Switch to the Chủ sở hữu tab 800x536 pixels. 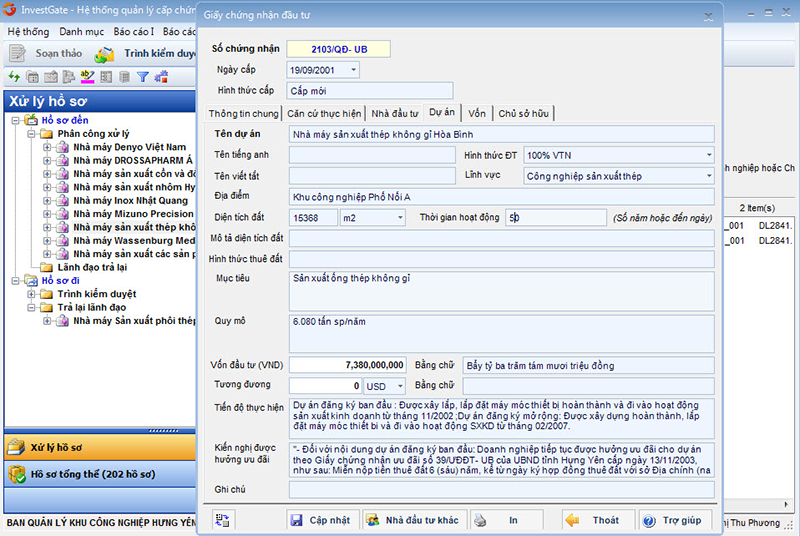523,113
